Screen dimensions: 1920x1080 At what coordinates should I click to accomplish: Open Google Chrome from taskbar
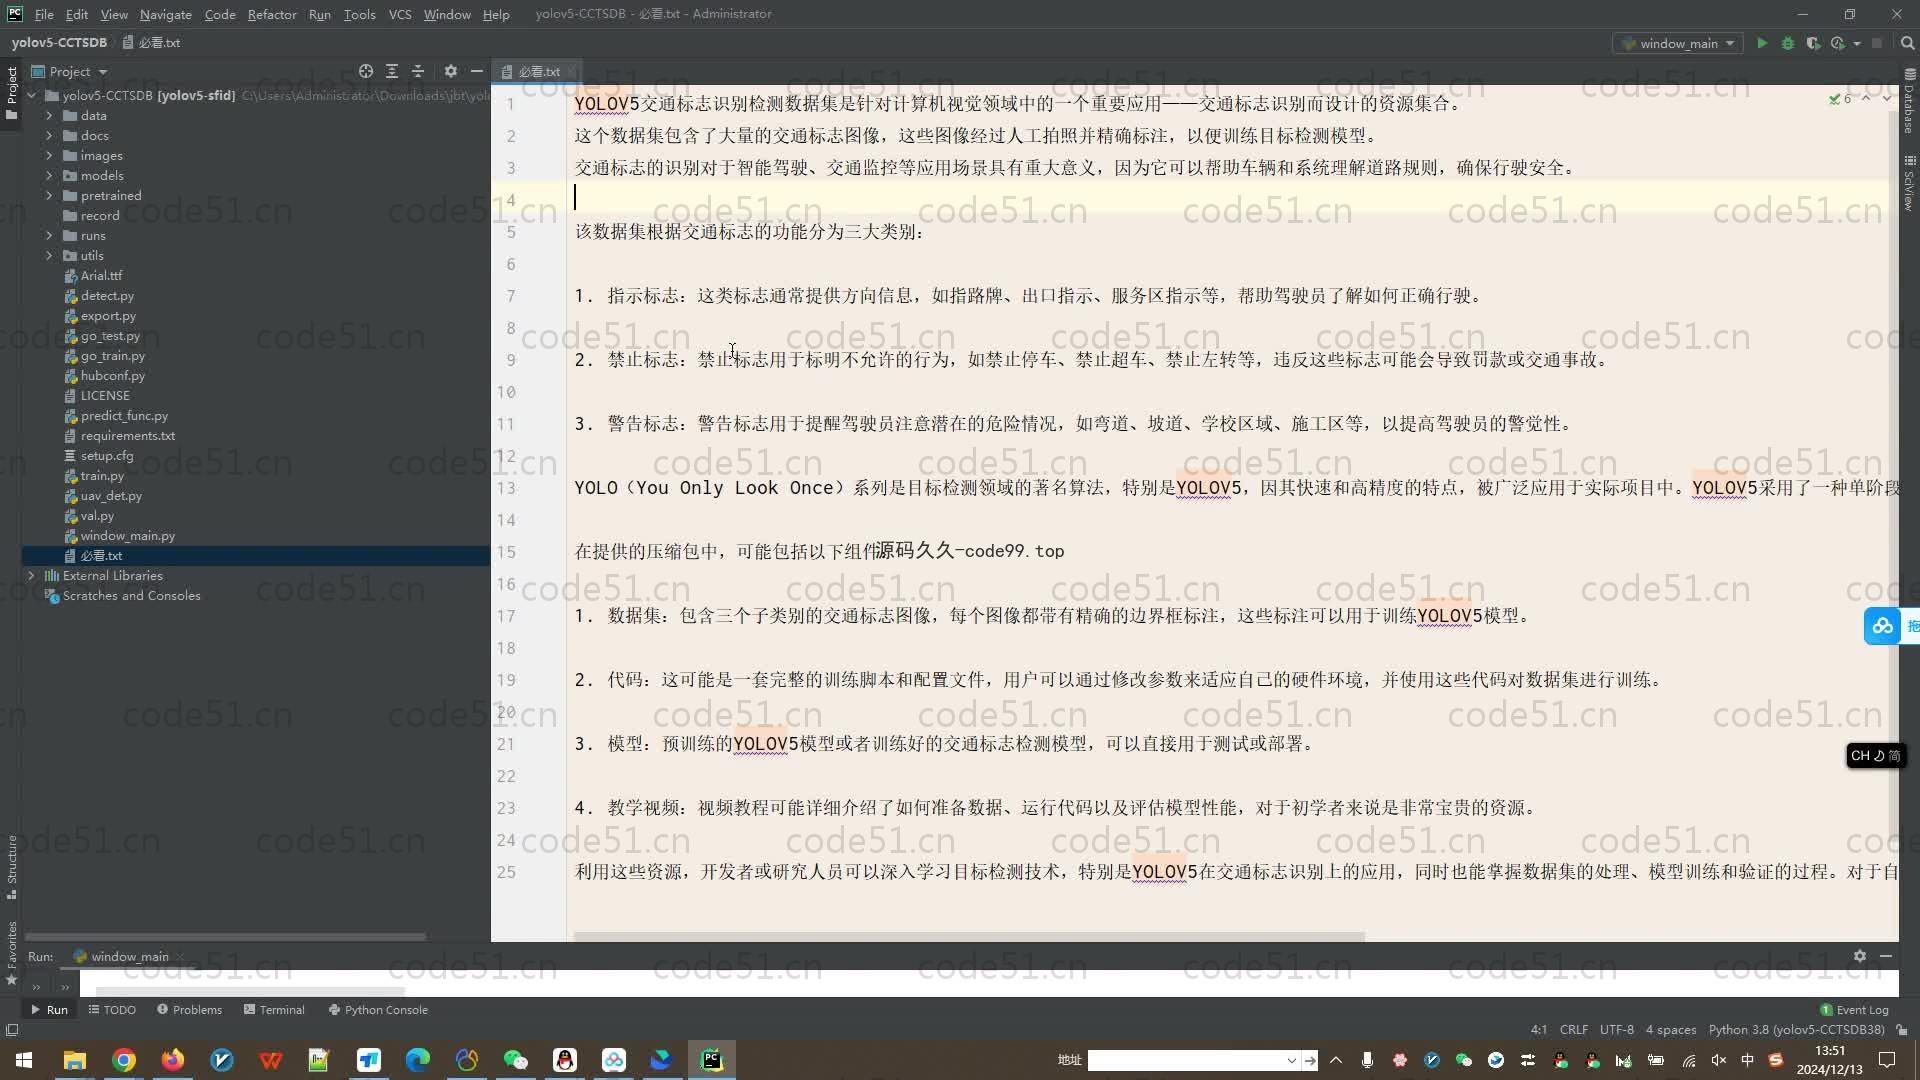coord(124,1060)
